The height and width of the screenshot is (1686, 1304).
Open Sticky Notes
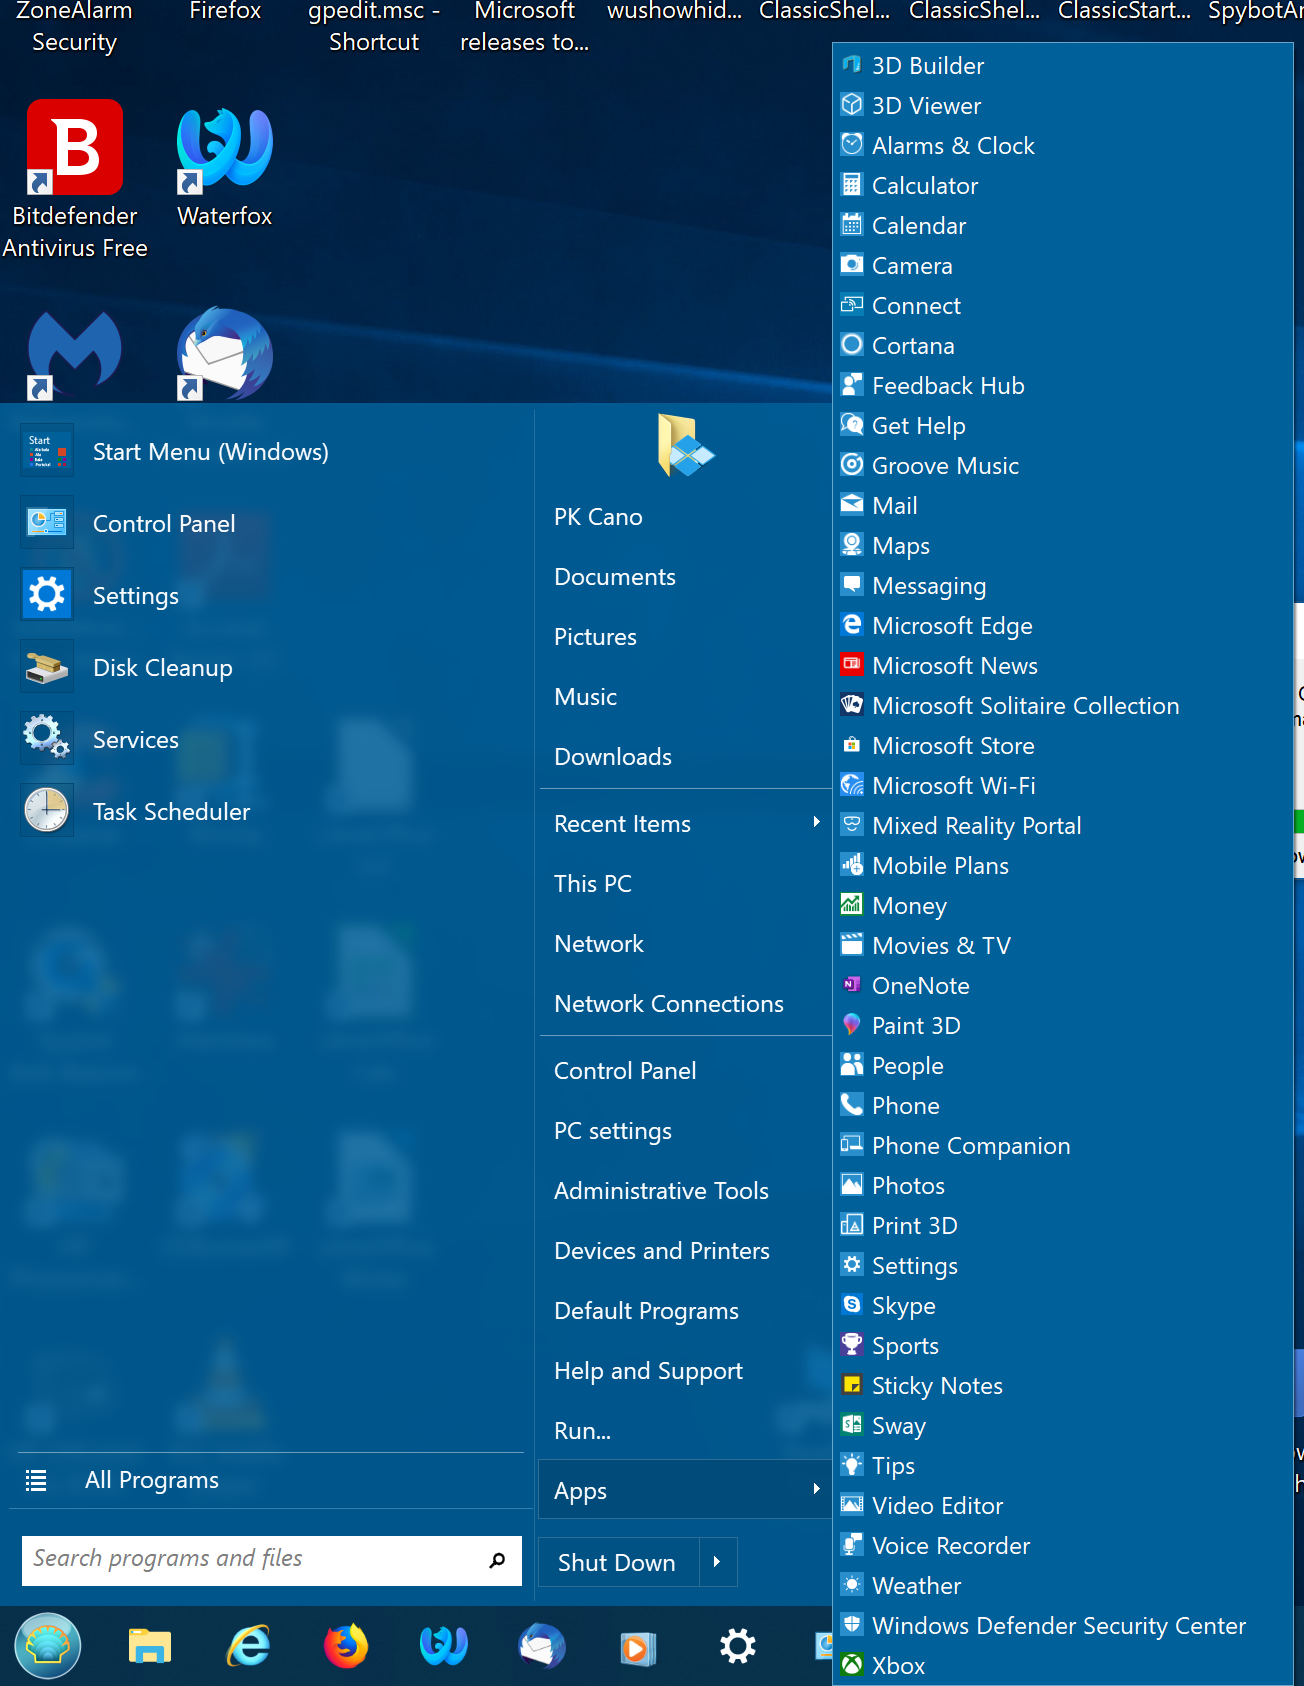(x=1063, y=1386)
